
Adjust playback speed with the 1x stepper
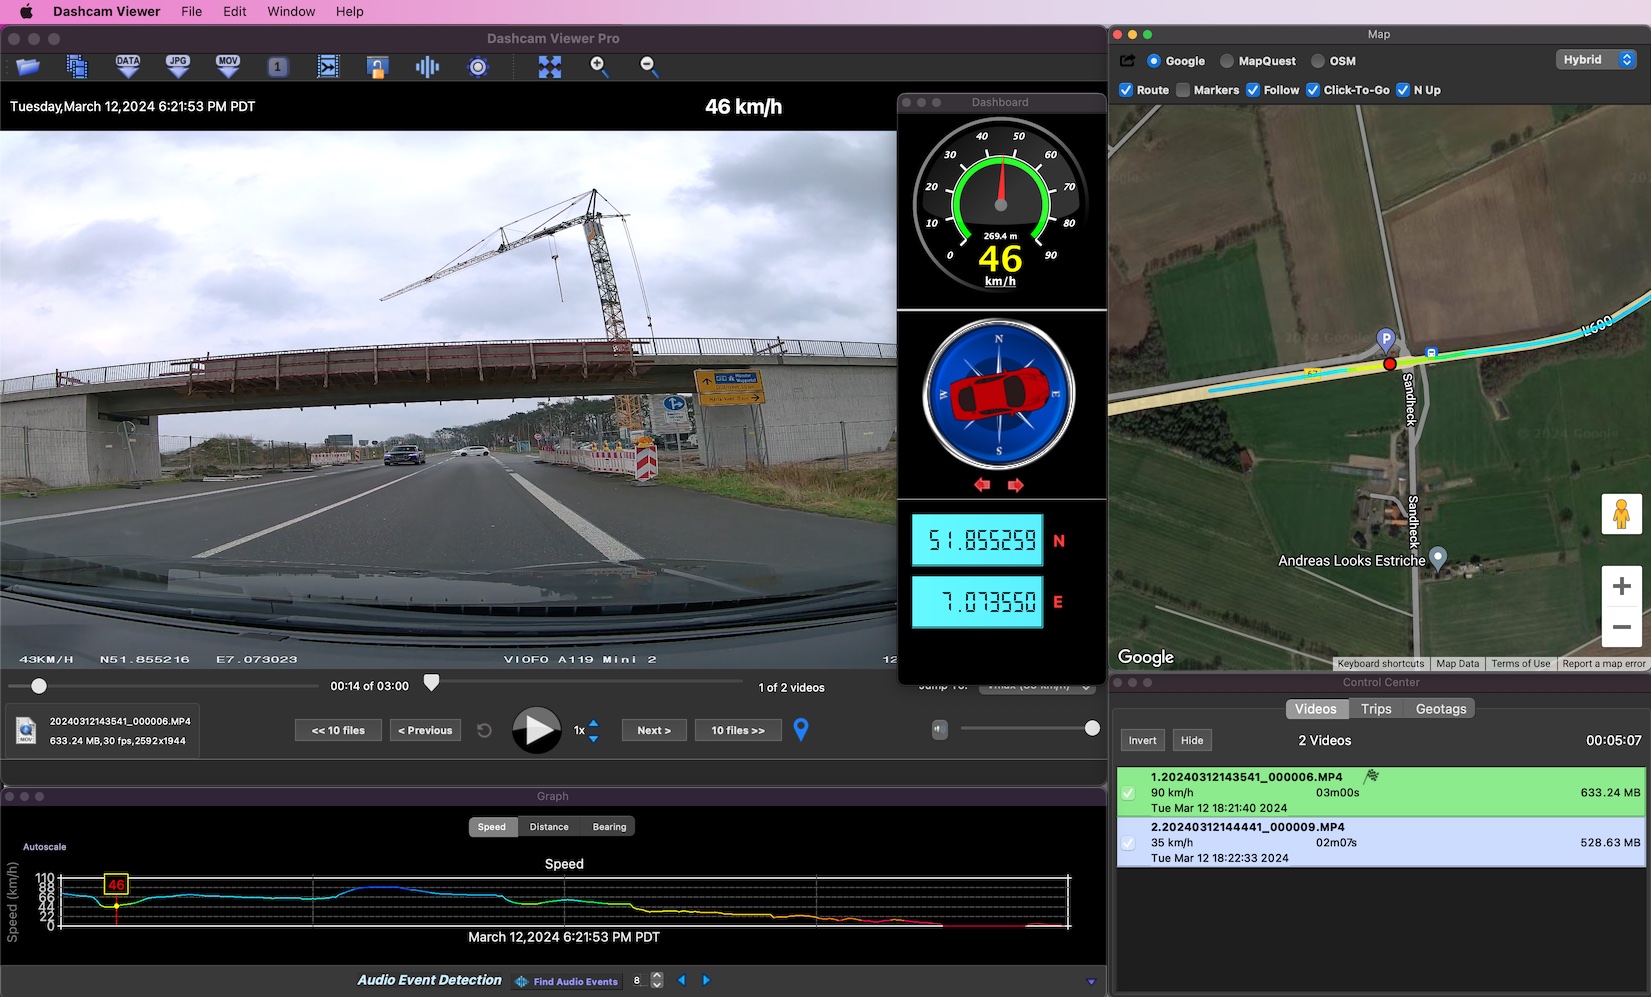593,731
